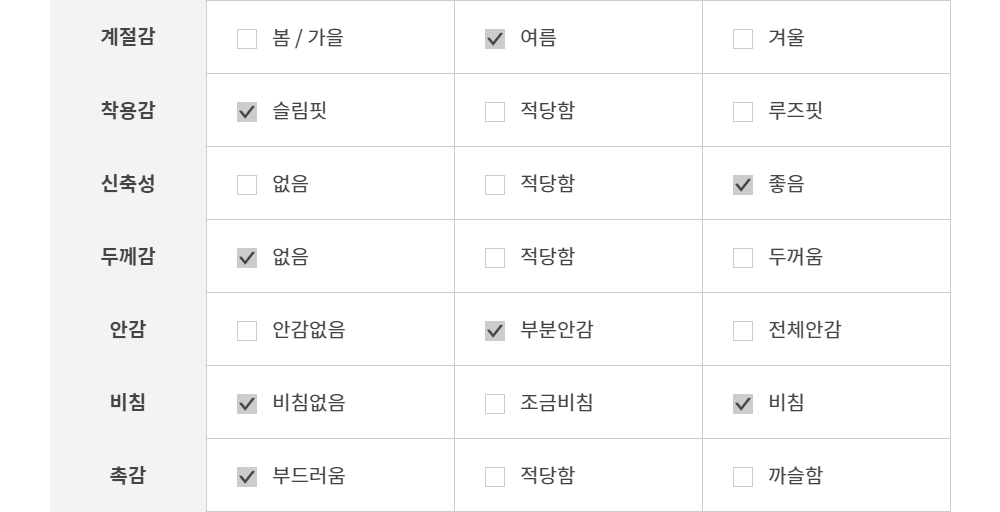Image resolution: width=1000 pixels, height=512 pixels.
Task: Check 없음 in the 신축성 row
Action: pyautogui.click(x=247, y=185)
